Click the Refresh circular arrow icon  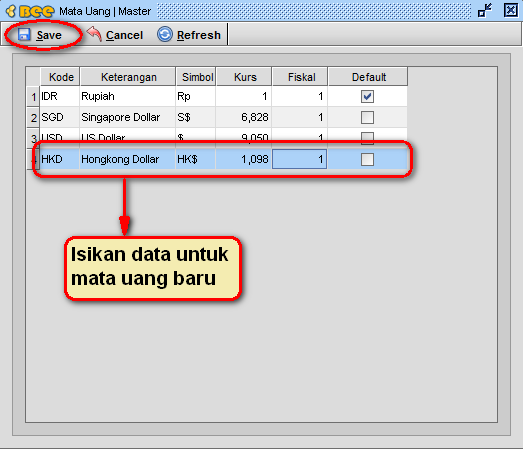tap(165, 34)
